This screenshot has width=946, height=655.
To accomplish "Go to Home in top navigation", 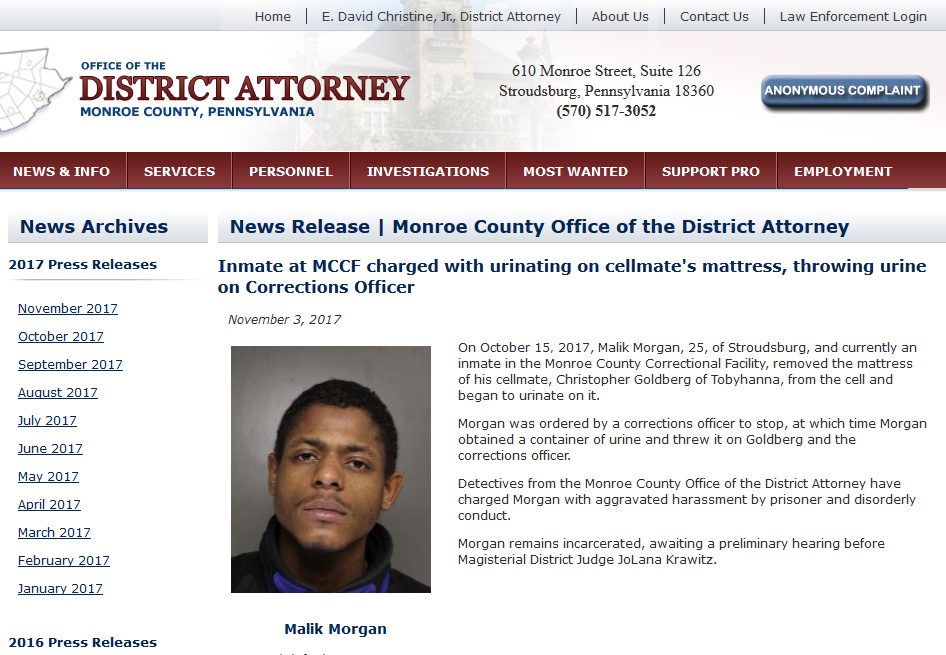I will point(273,16).
